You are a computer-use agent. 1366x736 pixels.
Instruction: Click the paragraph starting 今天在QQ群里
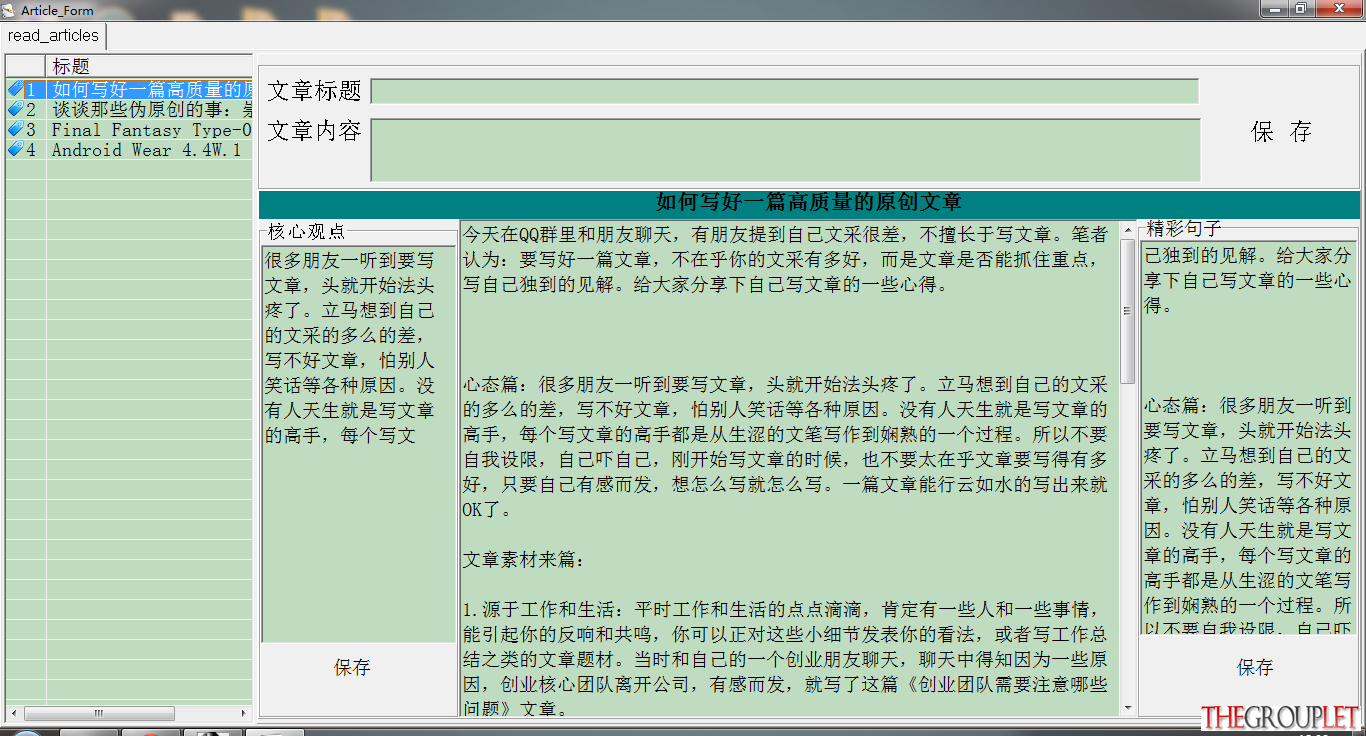tap(785, 260)
